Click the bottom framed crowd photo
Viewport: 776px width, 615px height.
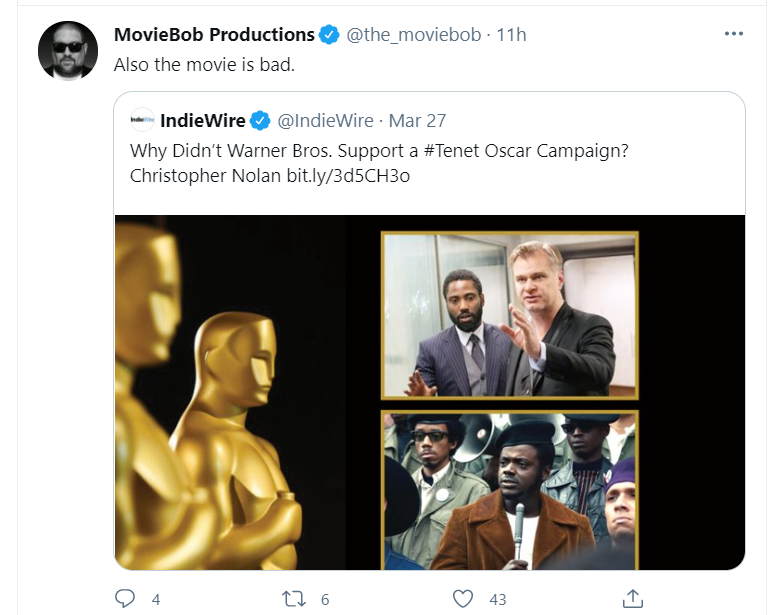click(510, 490)
